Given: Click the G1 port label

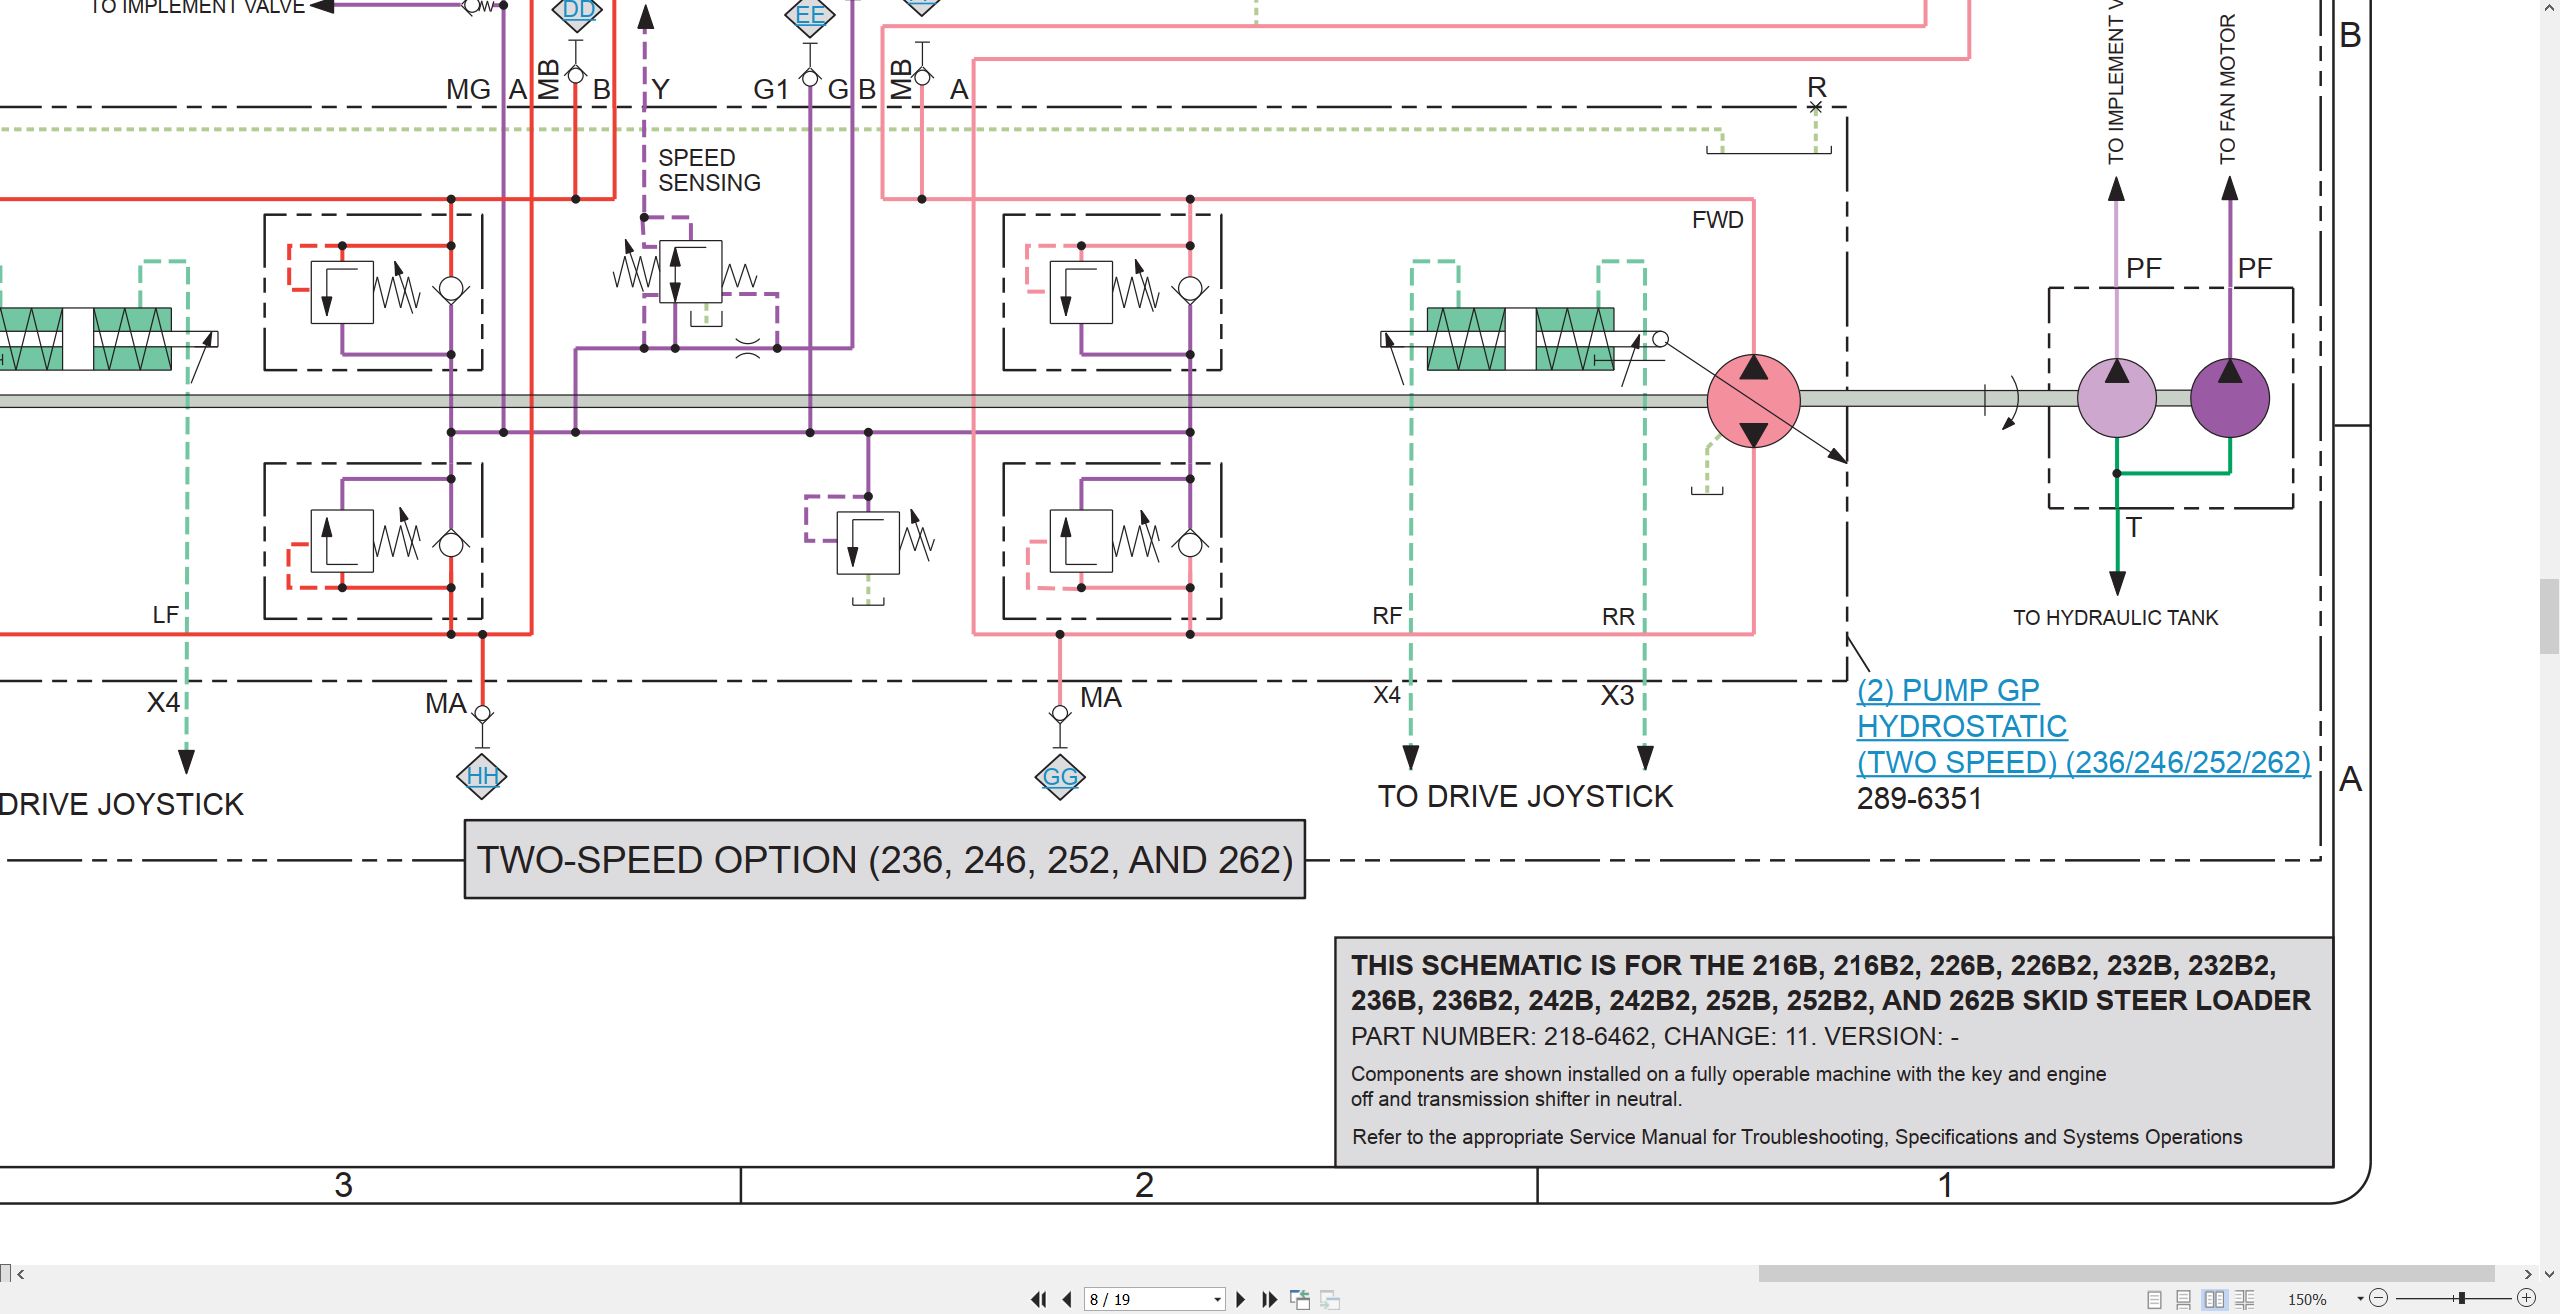Looking at the screenshot, I should [771, 90].
